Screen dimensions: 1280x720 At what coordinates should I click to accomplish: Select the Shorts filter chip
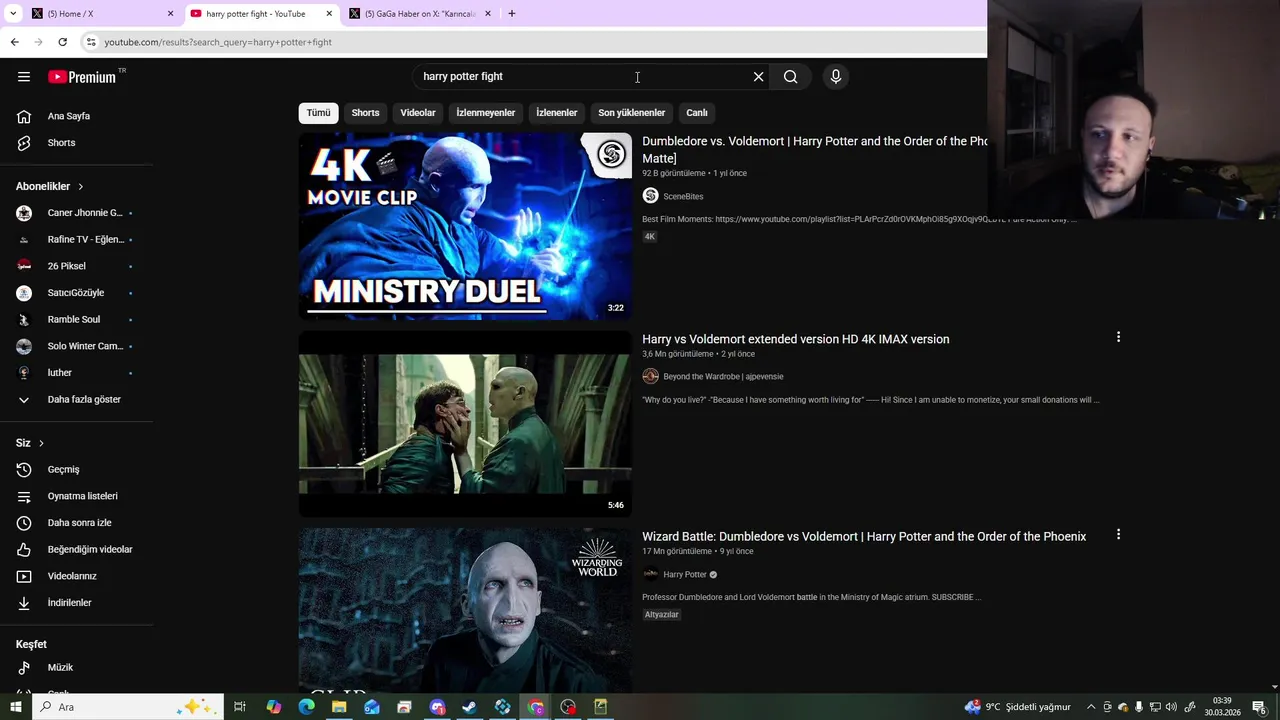(x=365, y=113)
